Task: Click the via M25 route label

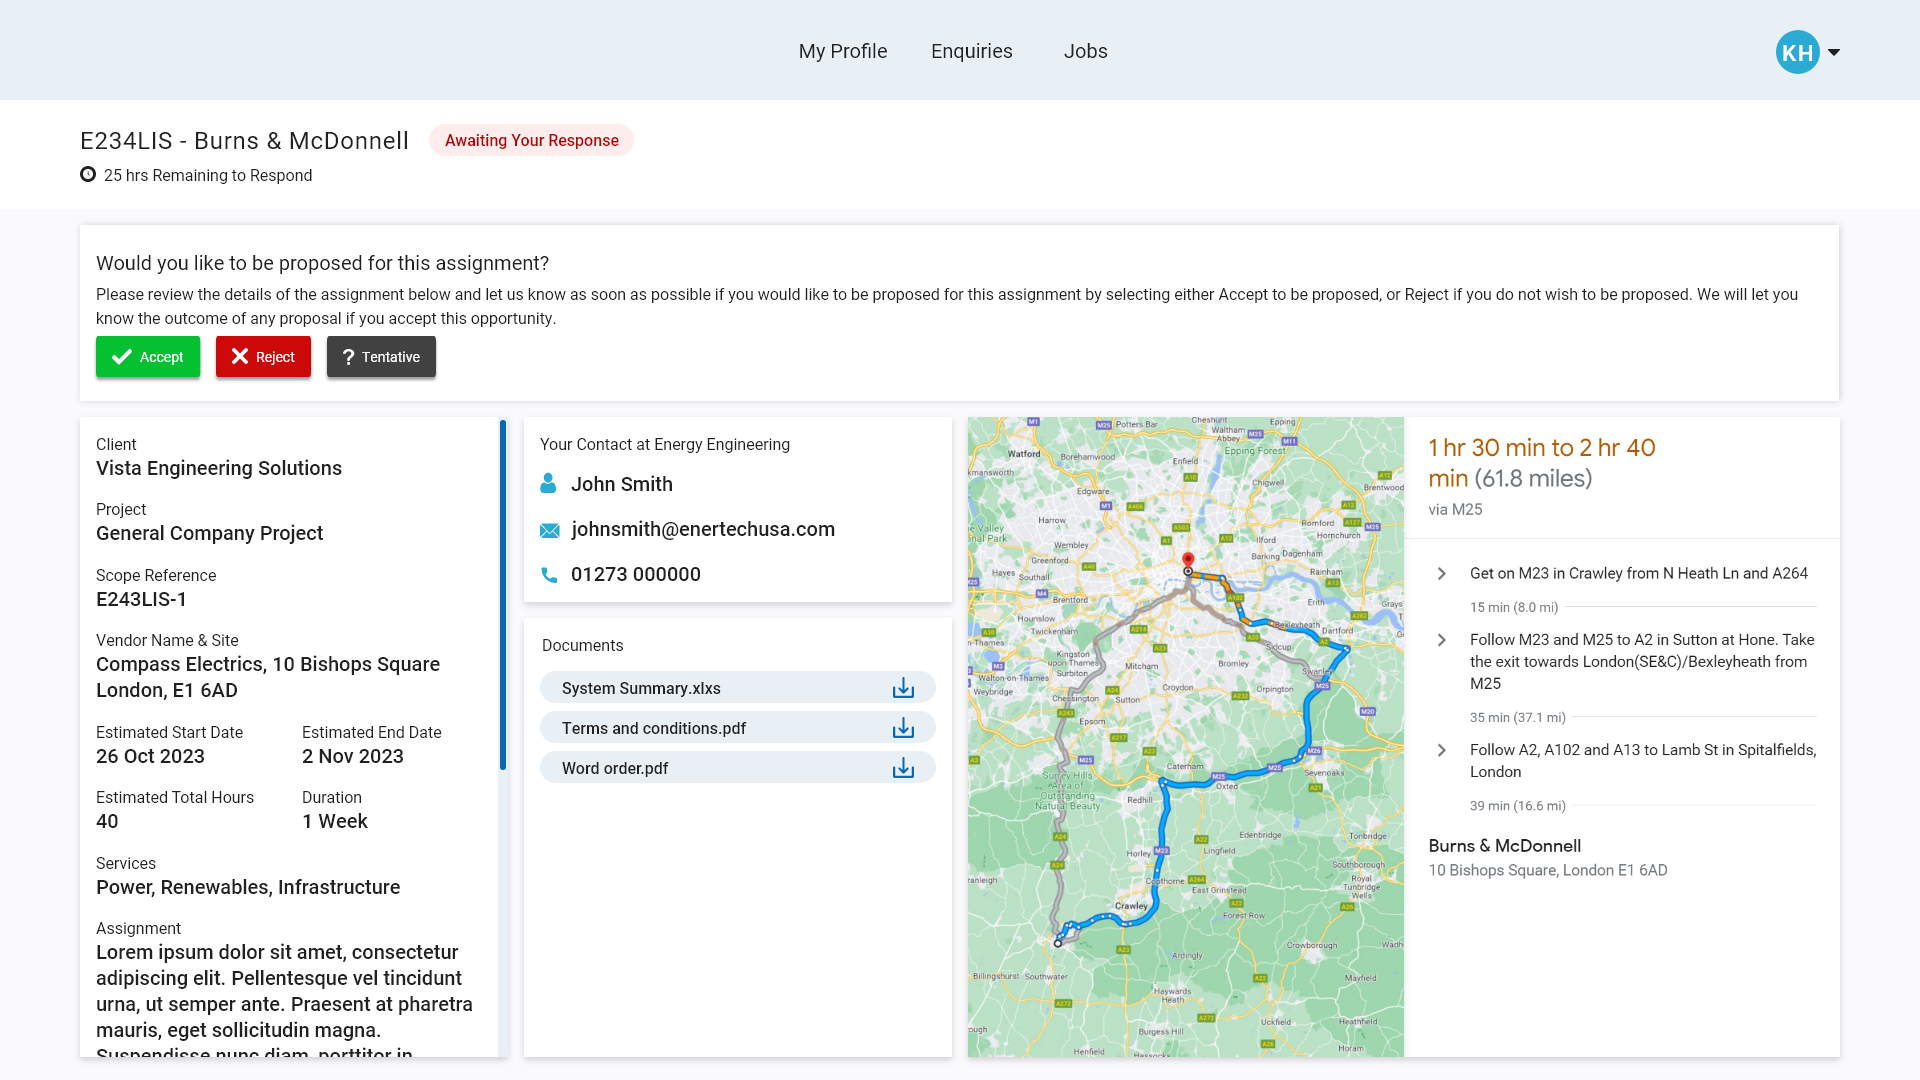Action: (1455, 509)
